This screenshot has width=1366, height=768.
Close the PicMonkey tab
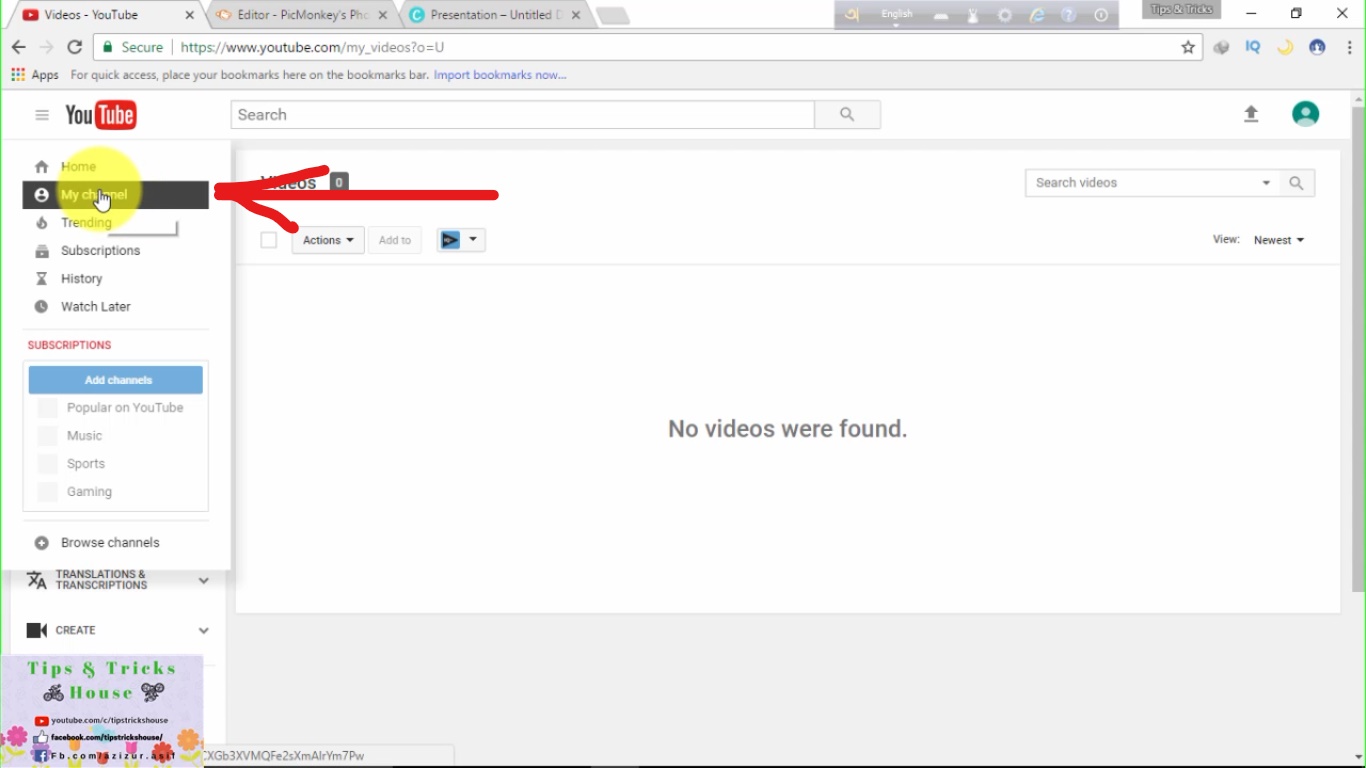pyautogui.click(x=383, y=15)
